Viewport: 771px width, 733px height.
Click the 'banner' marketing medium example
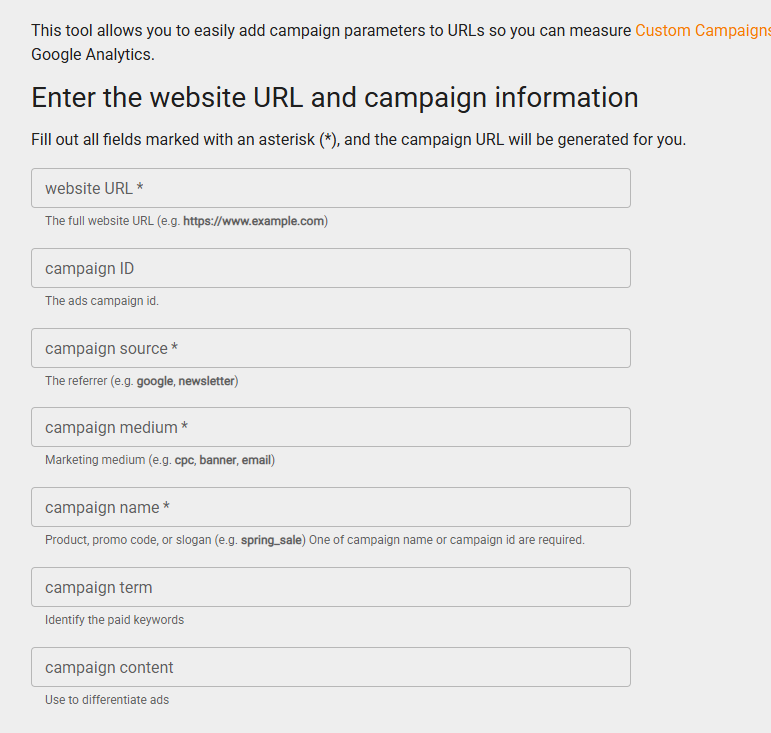point(217,460)
